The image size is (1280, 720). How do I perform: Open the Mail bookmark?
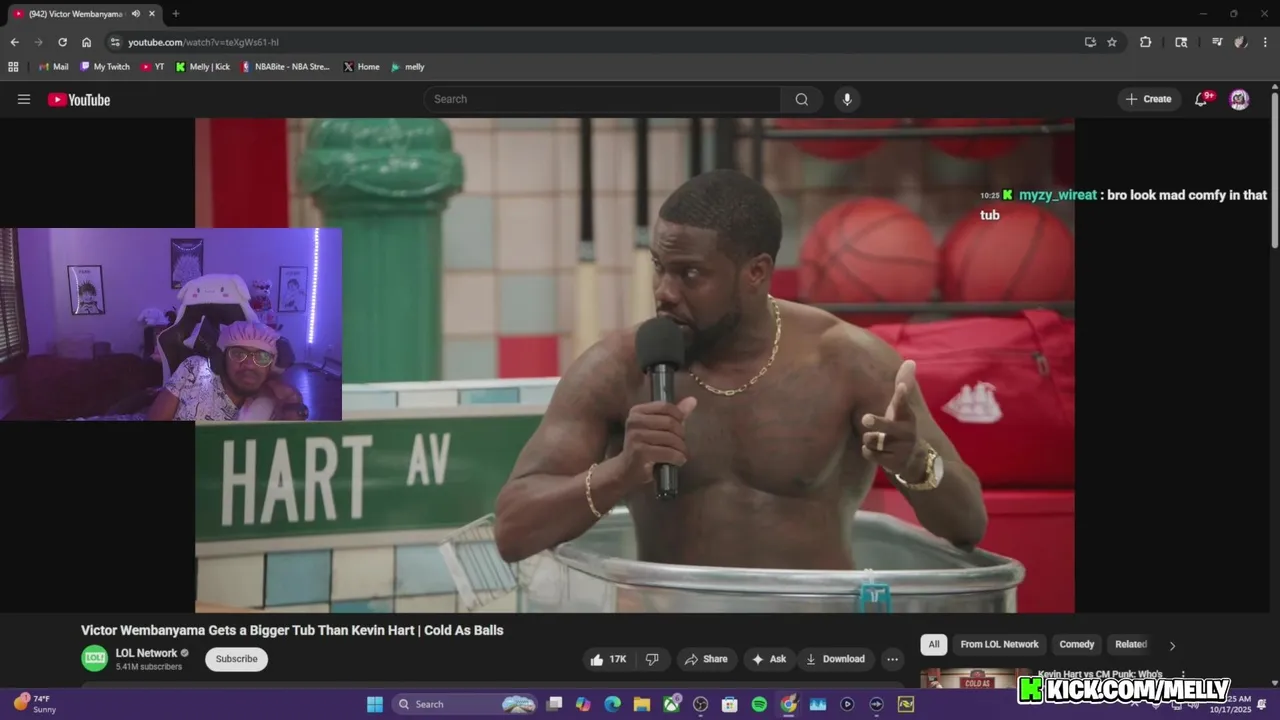(x=53, y=67)
